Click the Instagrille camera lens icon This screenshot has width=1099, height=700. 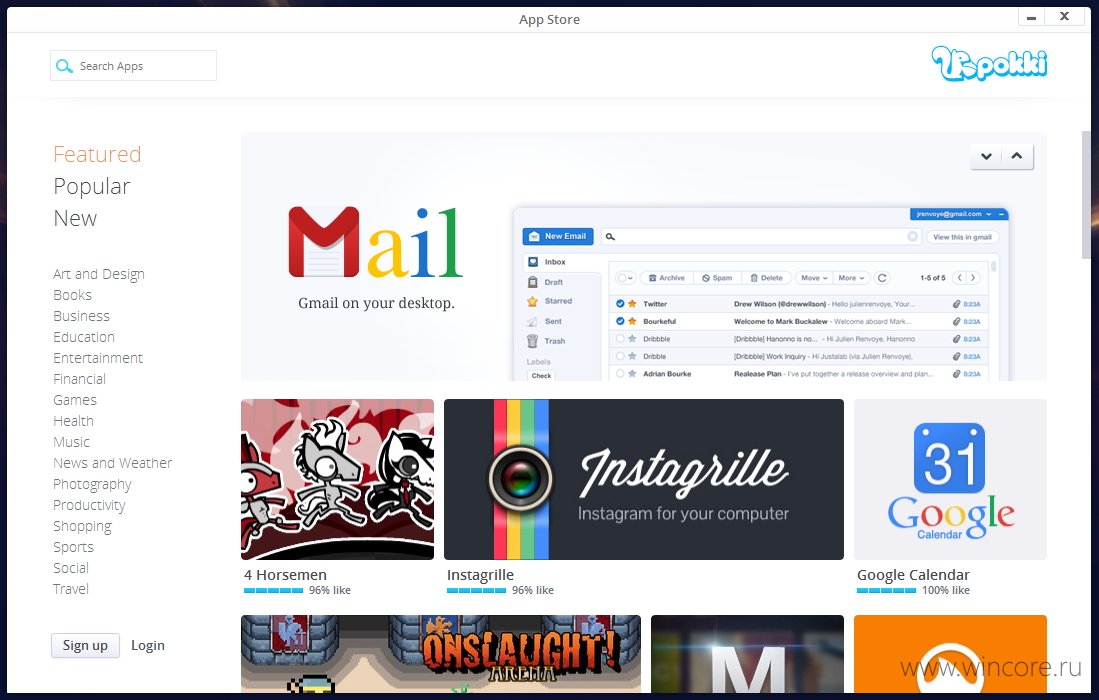(520, 479)
